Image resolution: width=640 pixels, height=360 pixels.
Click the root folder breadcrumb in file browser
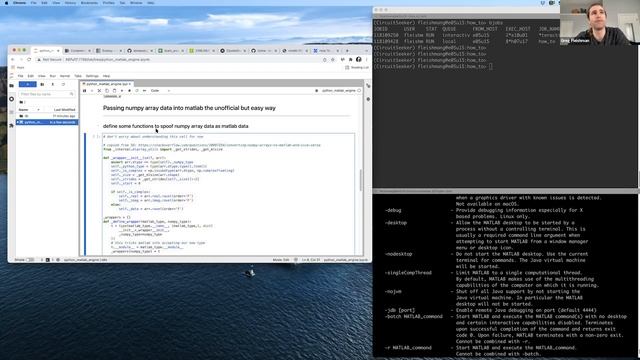[22, 102]
